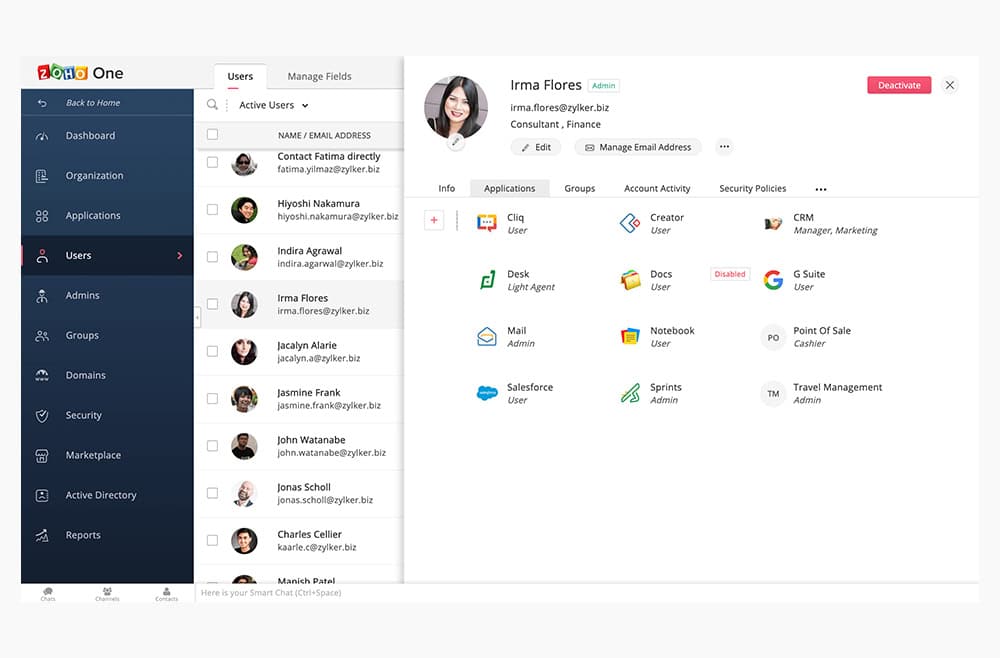Open Irma Flores large profile photo
The image size is (1000, 658).
(456, 108)
